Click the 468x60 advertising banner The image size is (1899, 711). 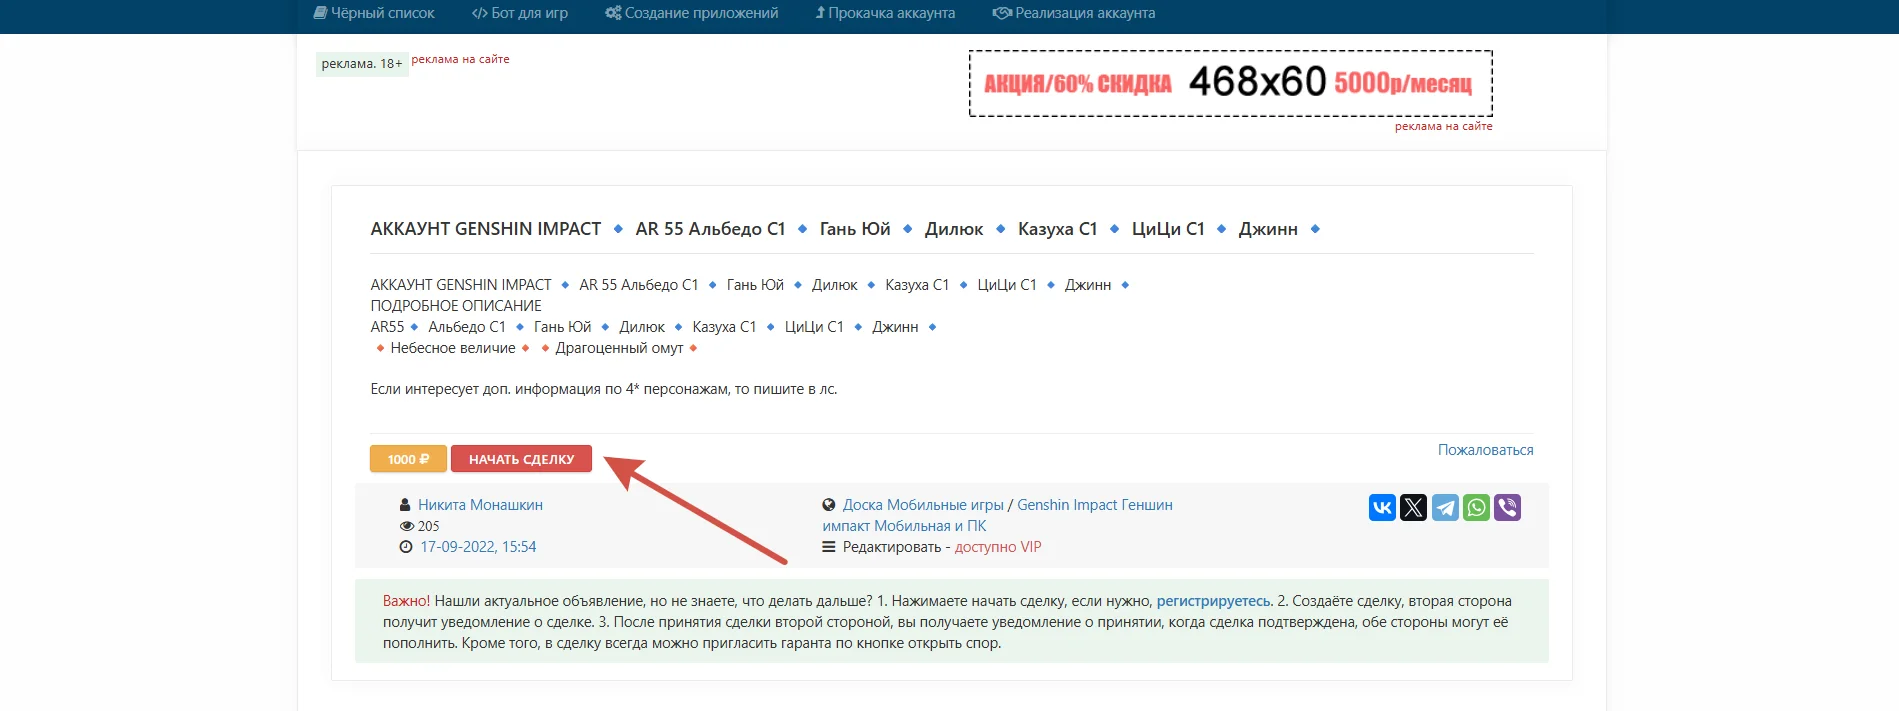pyautogui.click(x=1231, y=83)
